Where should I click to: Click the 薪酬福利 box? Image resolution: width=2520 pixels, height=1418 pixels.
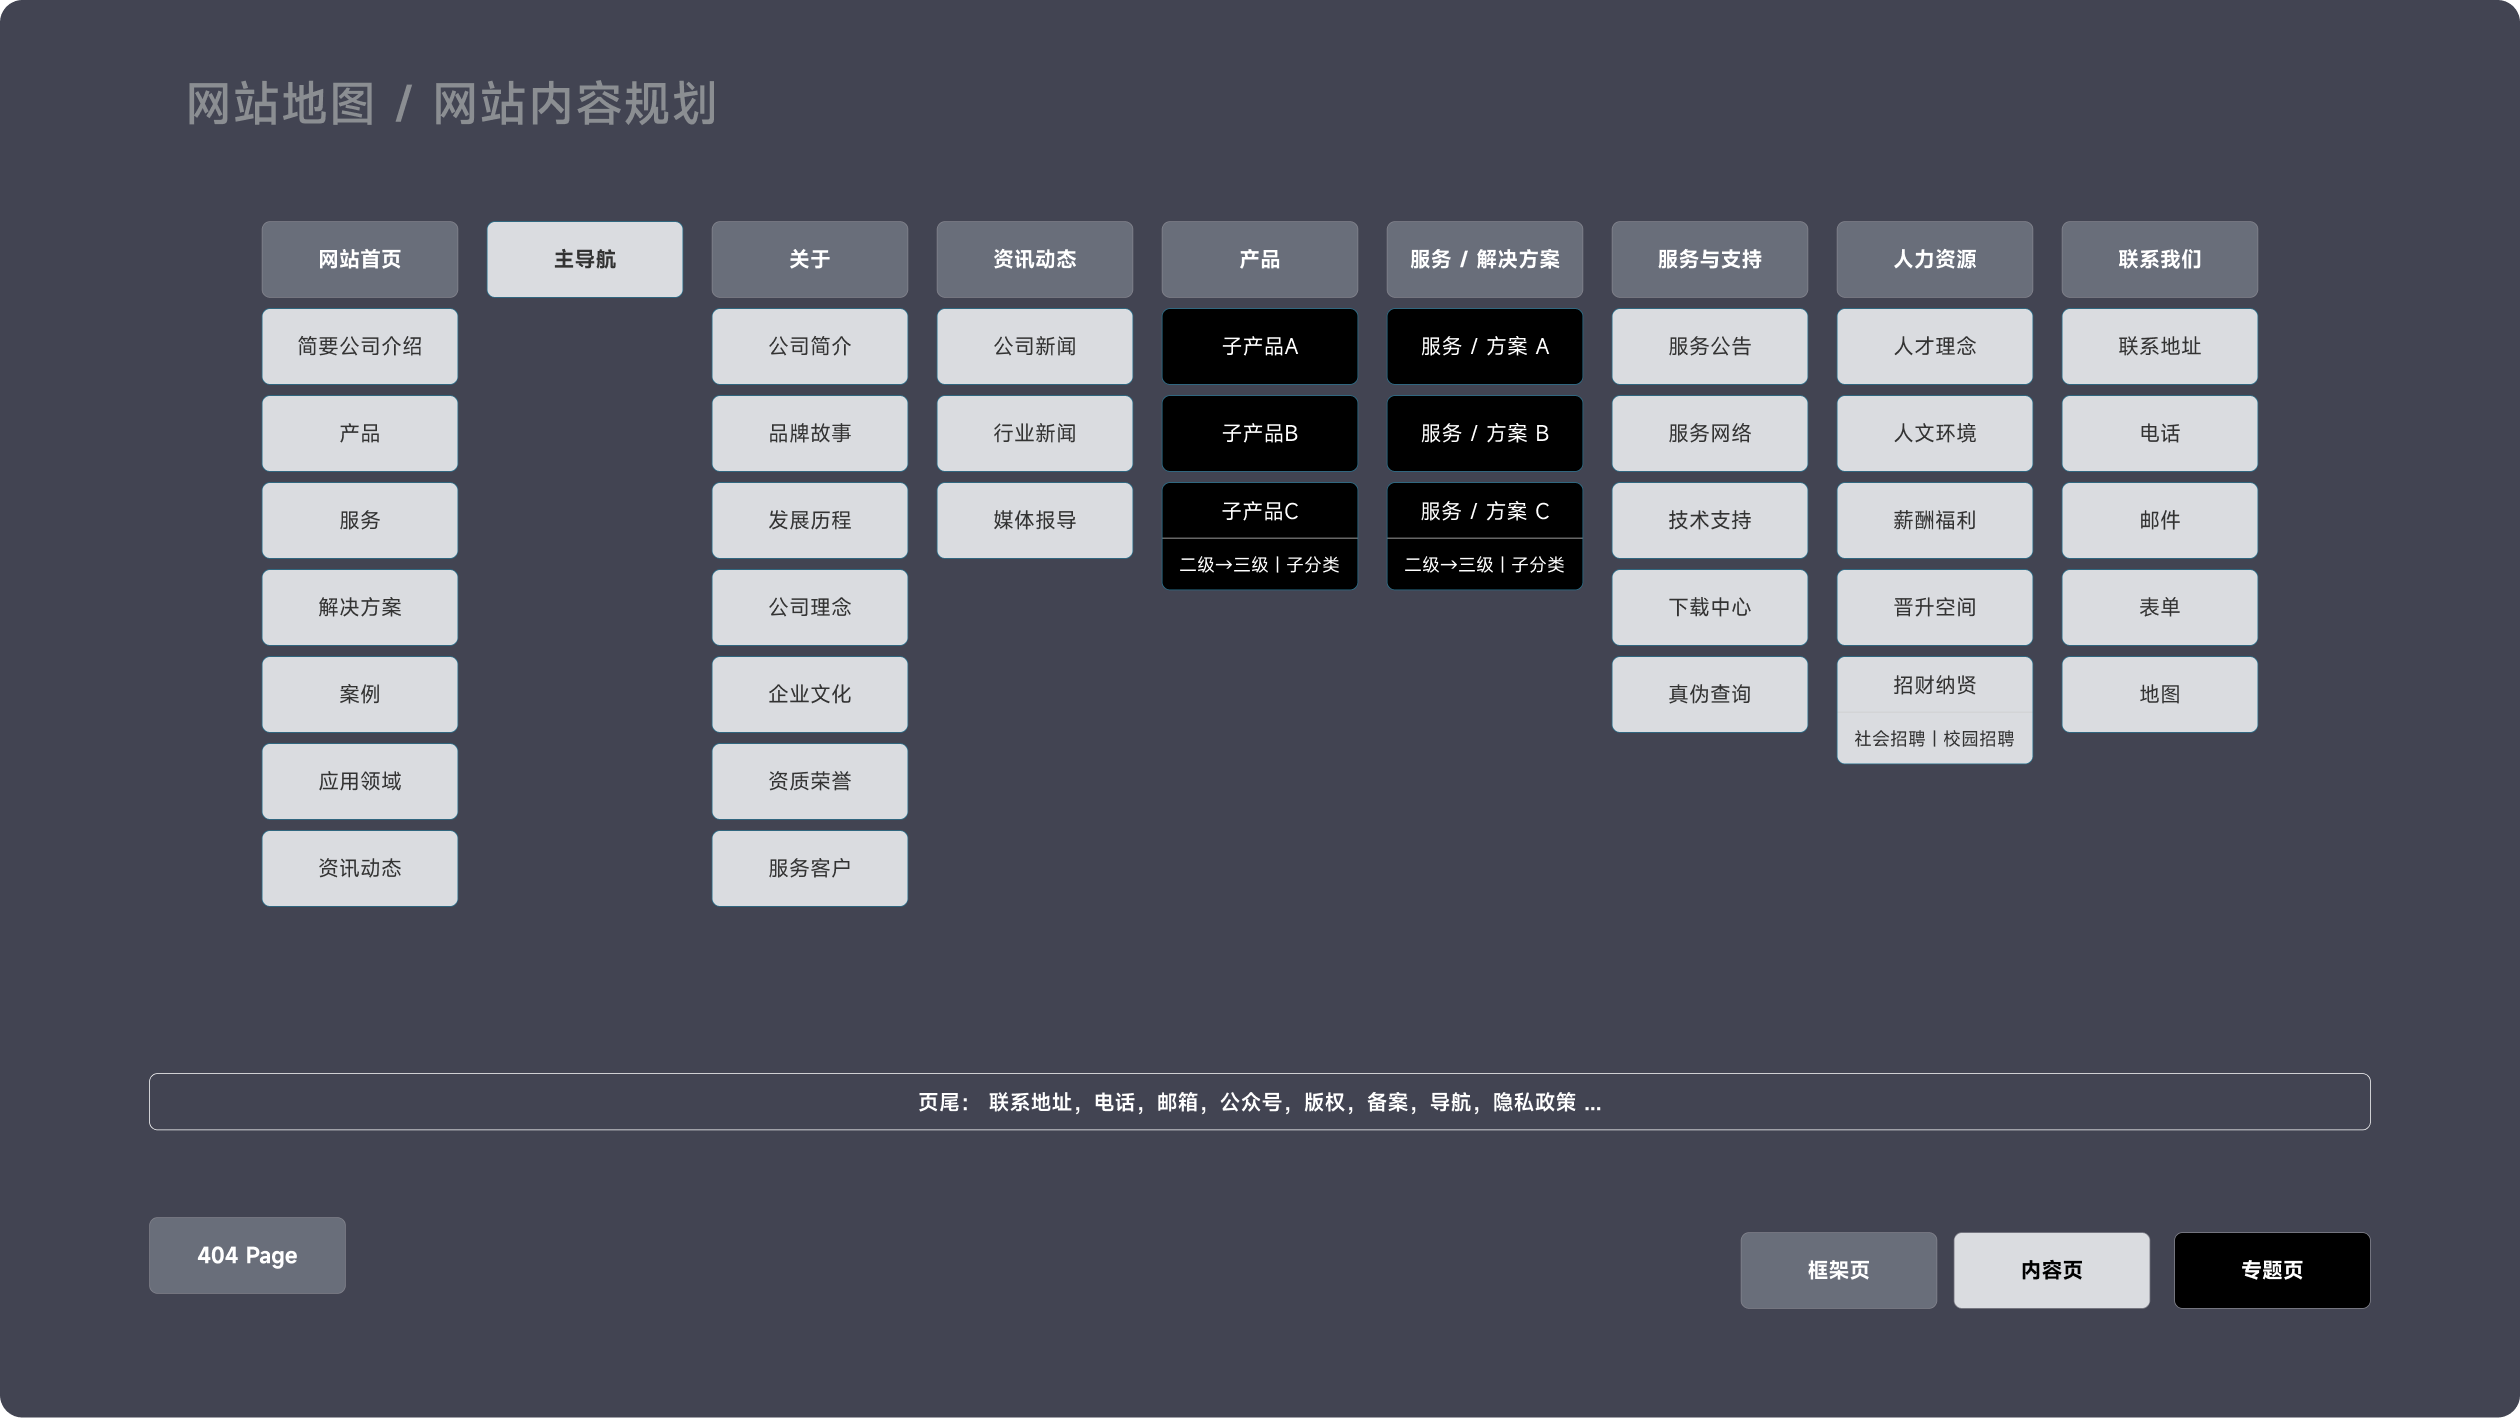click(1934, 520)
